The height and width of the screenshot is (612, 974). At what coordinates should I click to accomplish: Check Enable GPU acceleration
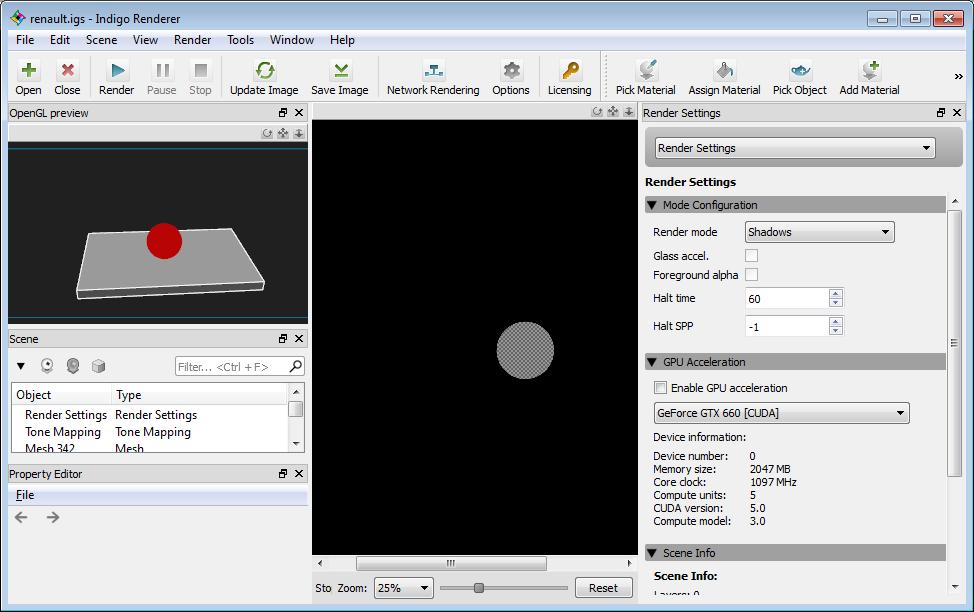pyautogui.click(x=660, y=388)
